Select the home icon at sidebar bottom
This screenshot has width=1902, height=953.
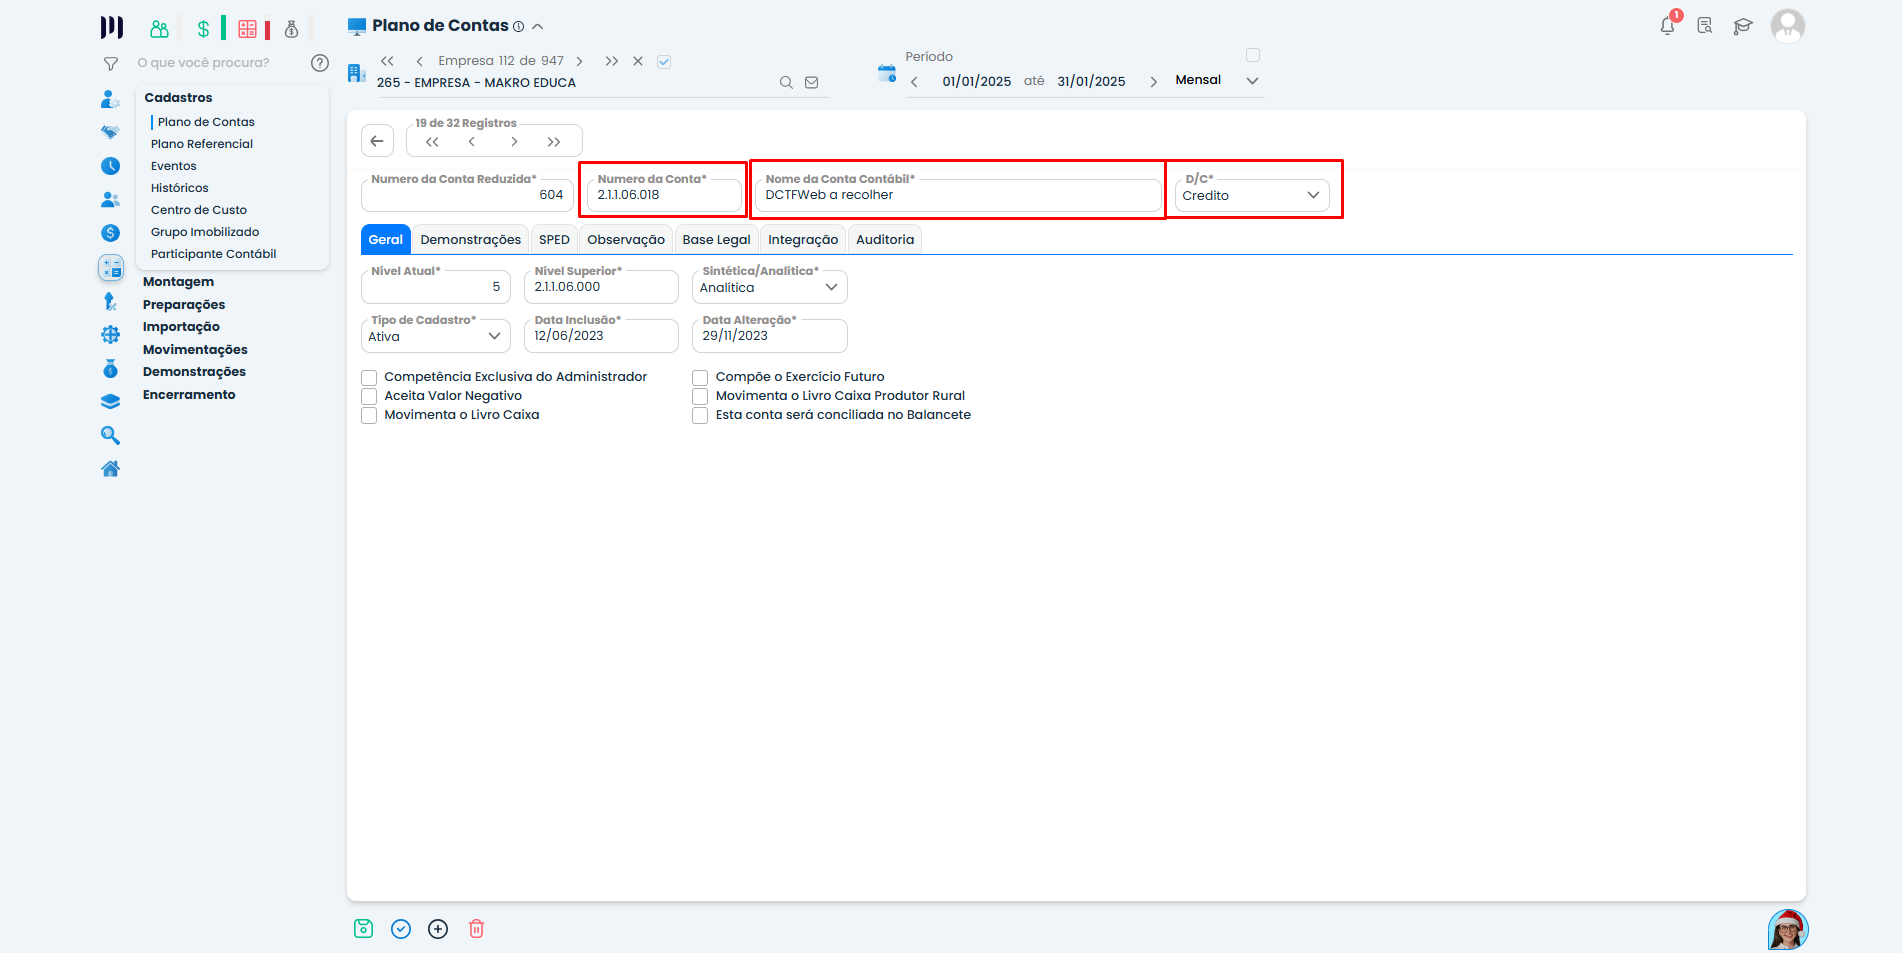[110, 468]
